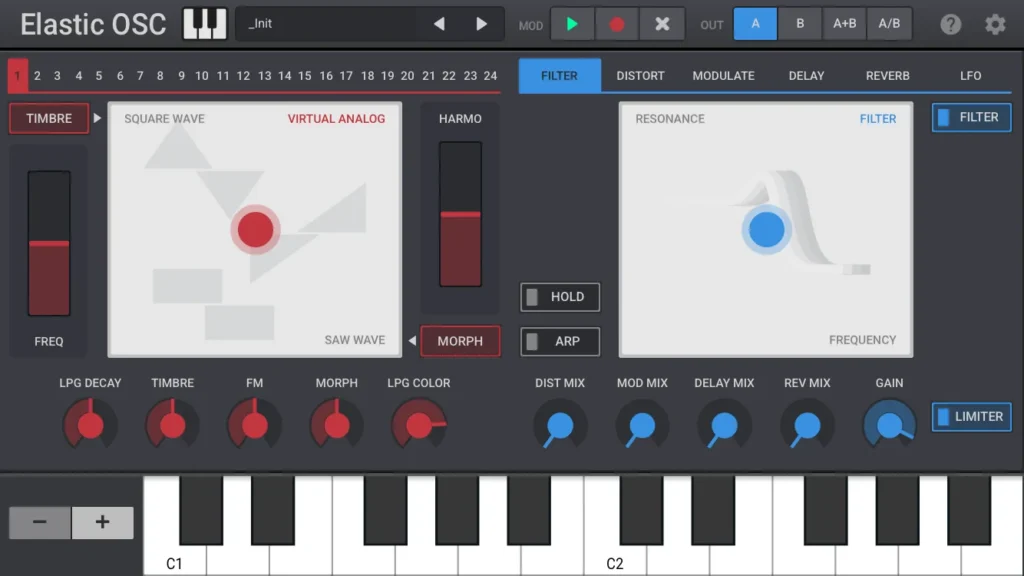This screenshot has width=1024, height=576.
Task: Click the red MOD record button
Action: pos(616,24)
